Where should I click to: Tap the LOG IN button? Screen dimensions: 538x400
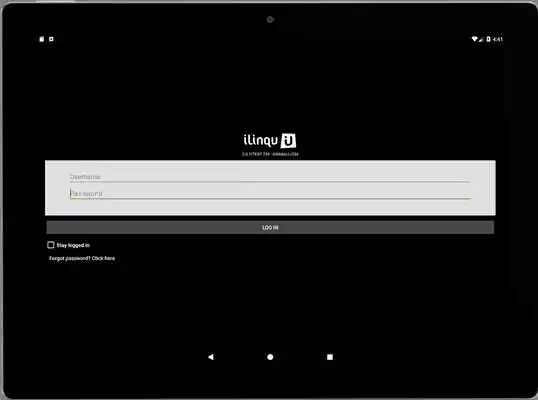point(270,227)
